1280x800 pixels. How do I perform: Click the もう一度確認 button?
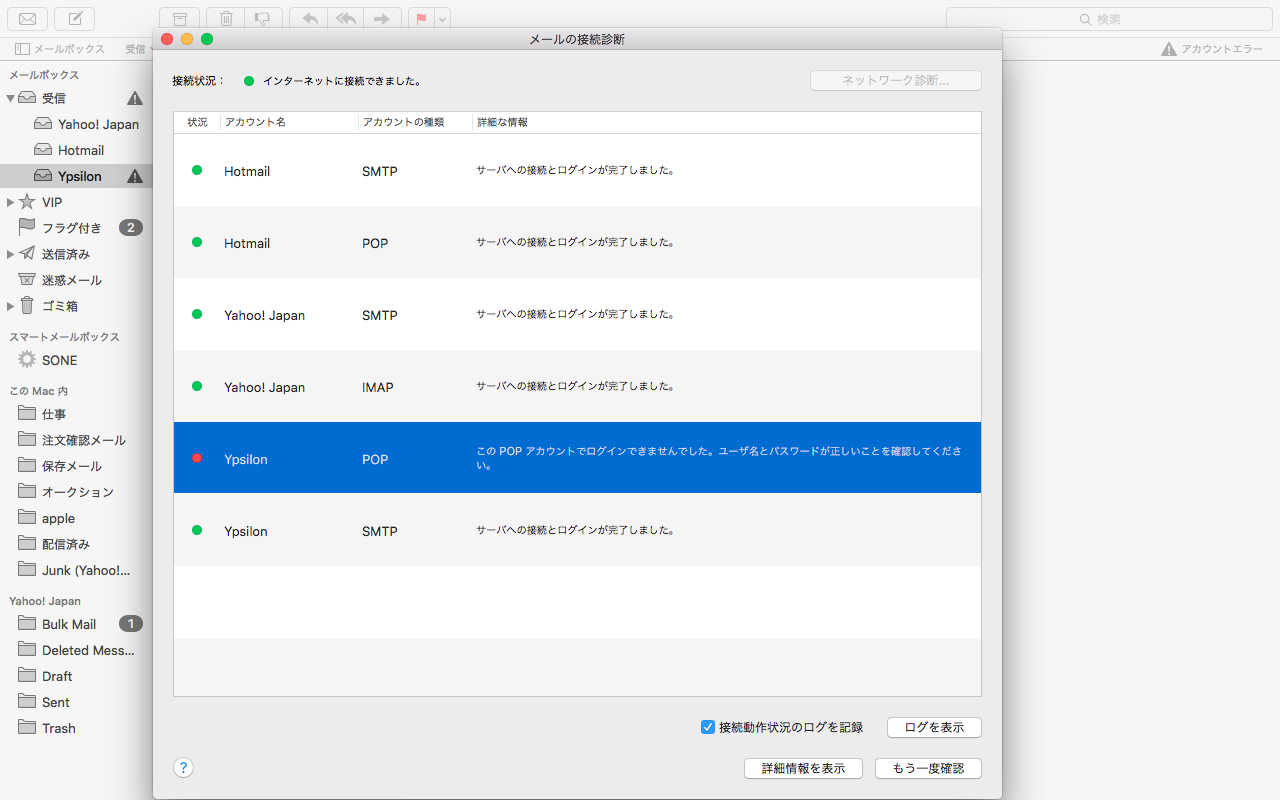(928, 768)
